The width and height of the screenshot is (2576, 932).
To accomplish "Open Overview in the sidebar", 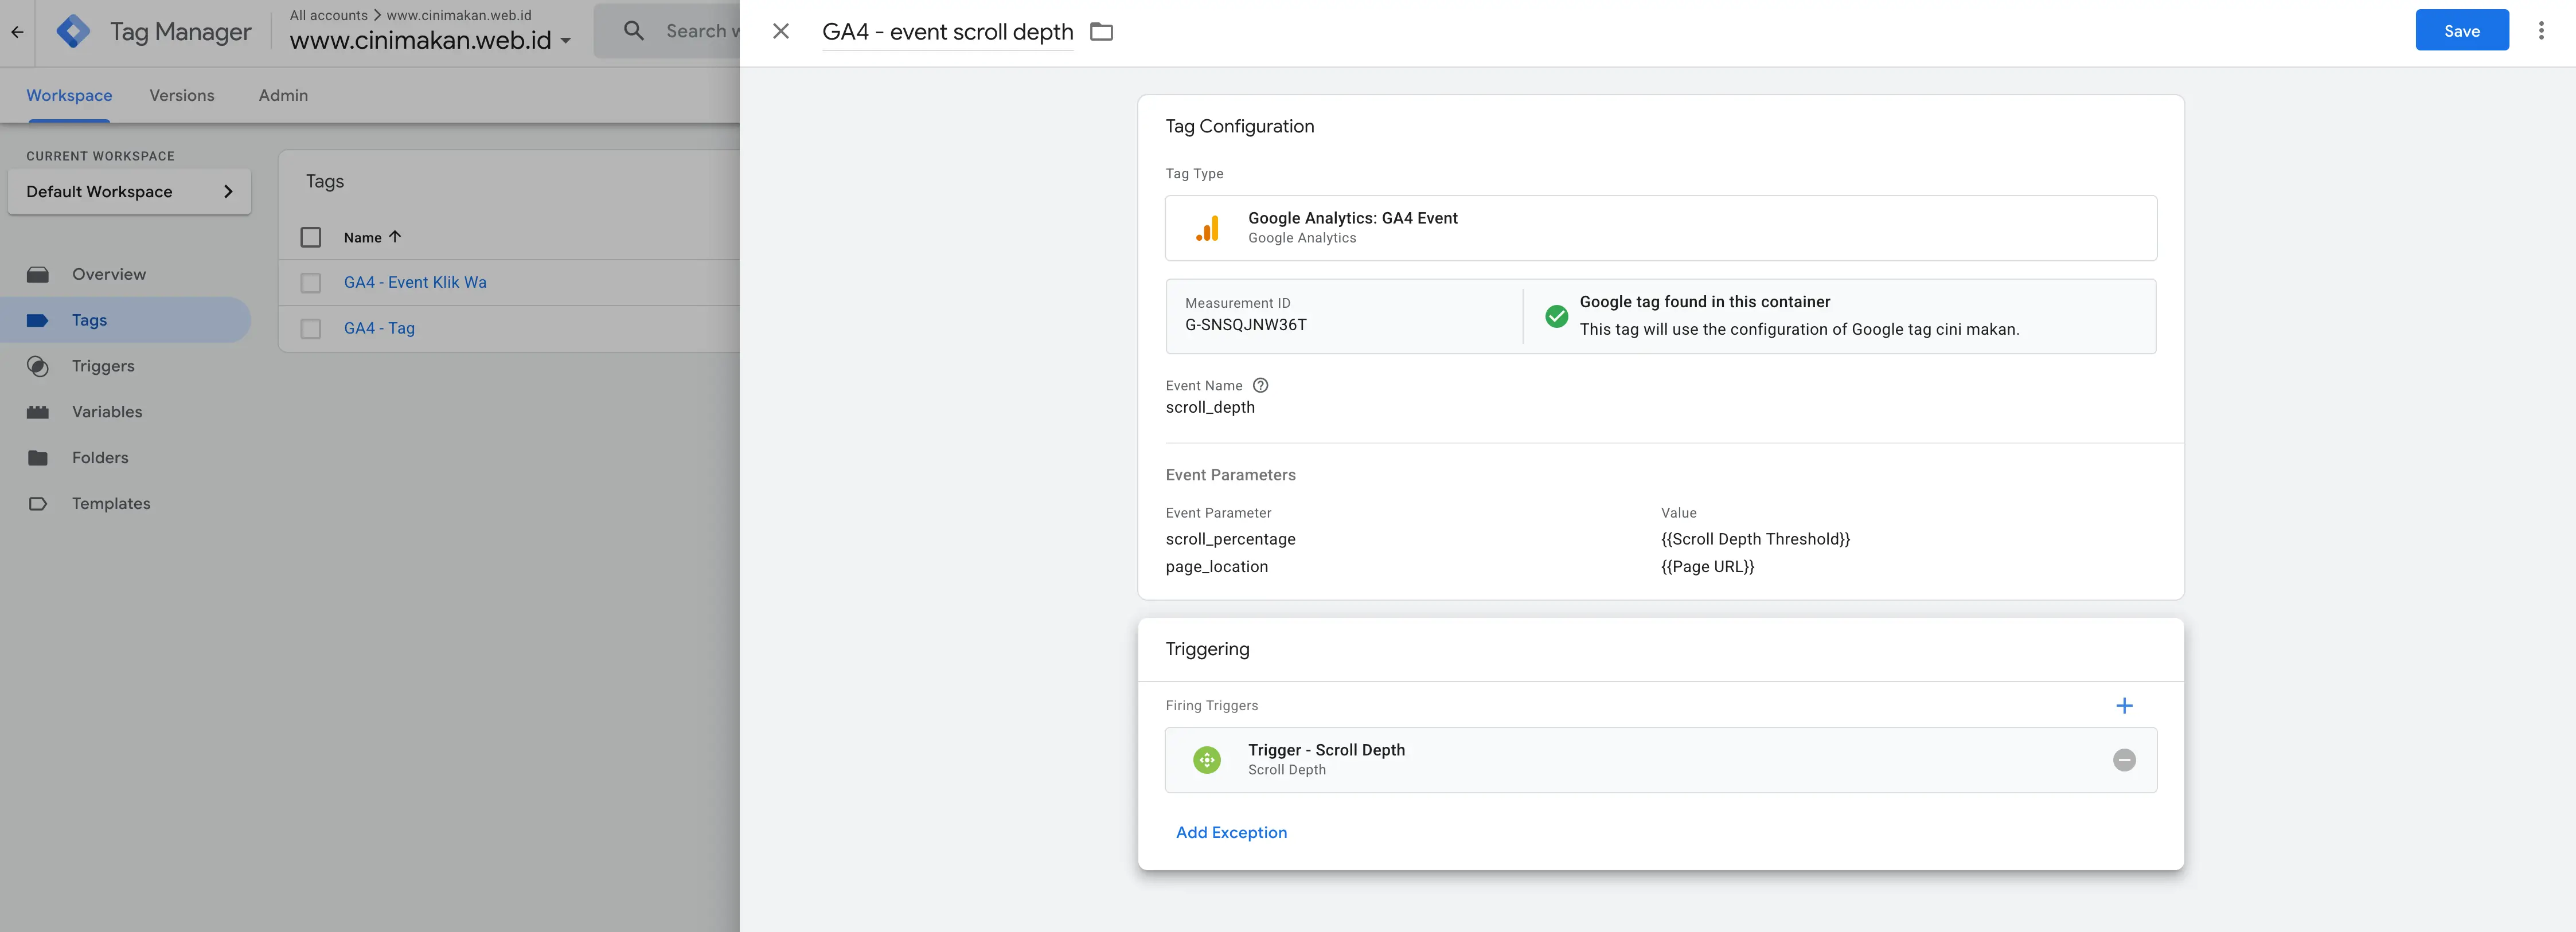I will pos(109,274).
